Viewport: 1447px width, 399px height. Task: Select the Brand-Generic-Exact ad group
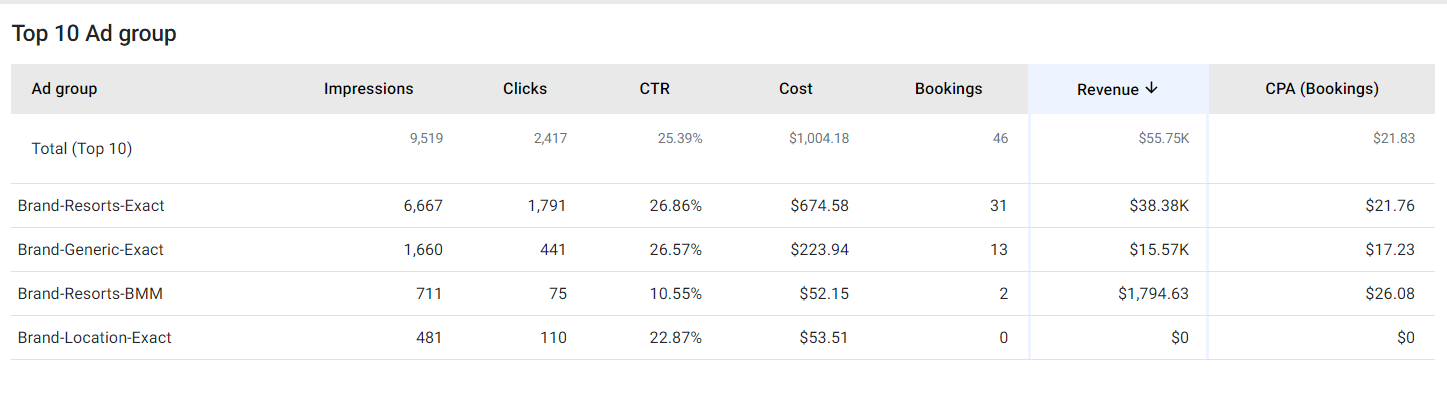tap(90, 250)
